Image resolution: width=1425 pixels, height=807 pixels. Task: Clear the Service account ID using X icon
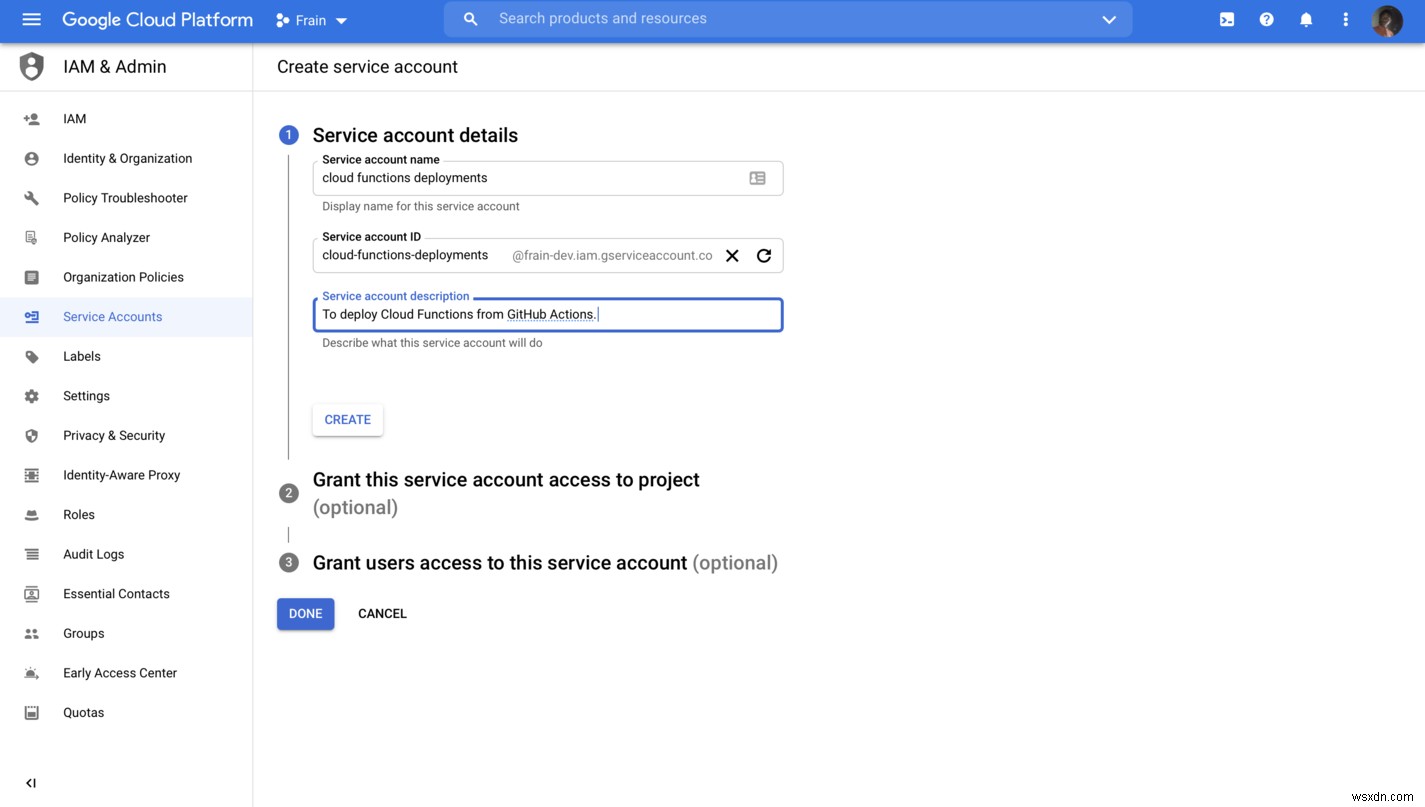(732, 255)
